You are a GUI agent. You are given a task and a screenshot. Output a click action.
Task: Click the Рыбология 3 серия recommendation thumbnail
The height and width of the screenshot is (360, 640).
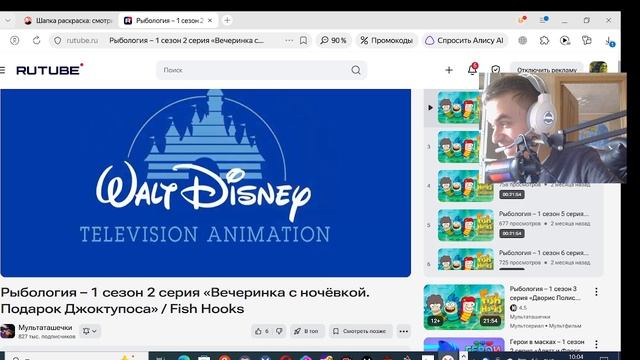464,307
